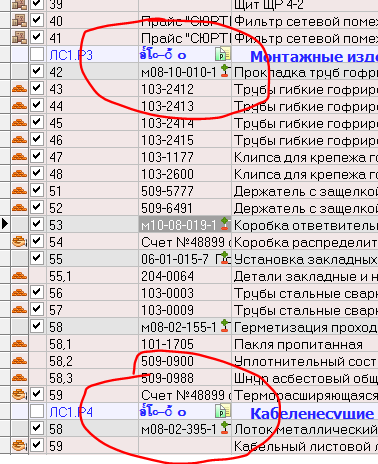Select code cell 204-0064
378x464 pixels.
pyautogui.click(x=185, y=276)
